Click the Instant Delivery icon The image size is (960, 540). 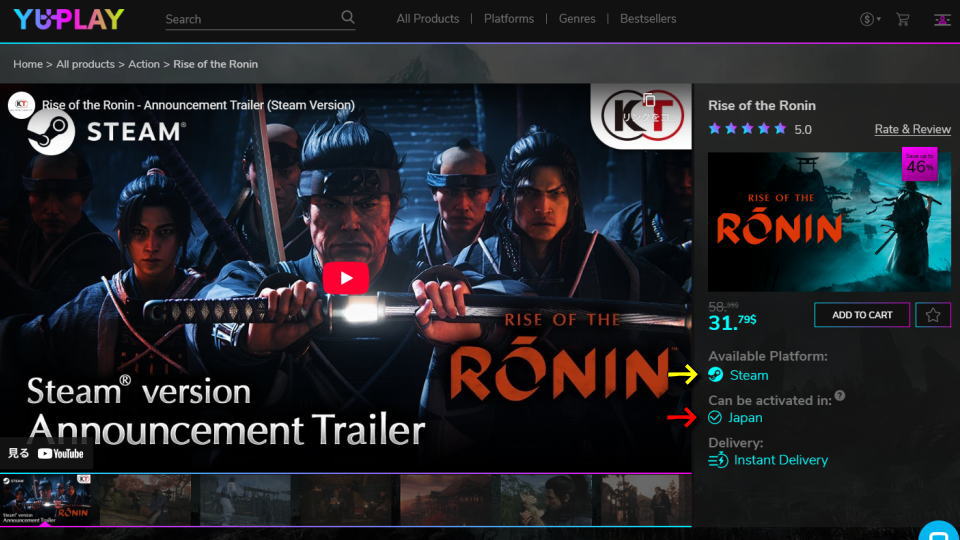[x=718, y=460]
